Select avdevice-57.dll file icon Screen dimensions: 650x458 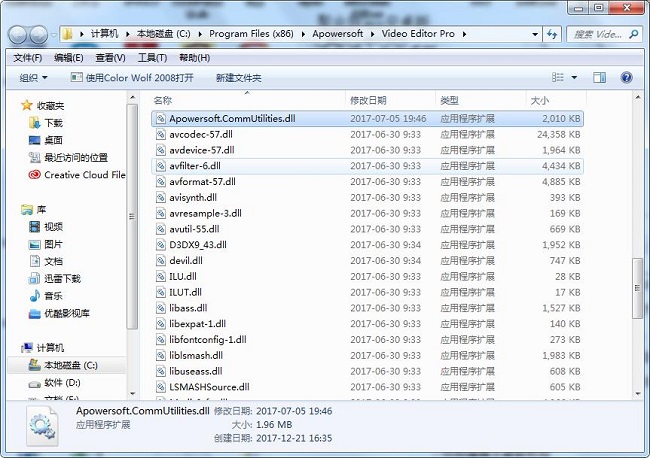click(x=161, y=150)
